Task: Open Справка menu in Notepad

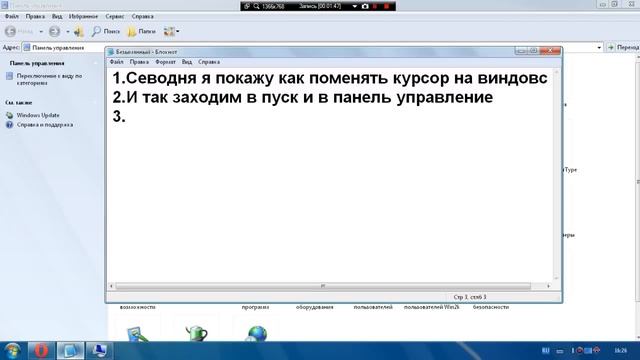Action: (x=209, y=62)
